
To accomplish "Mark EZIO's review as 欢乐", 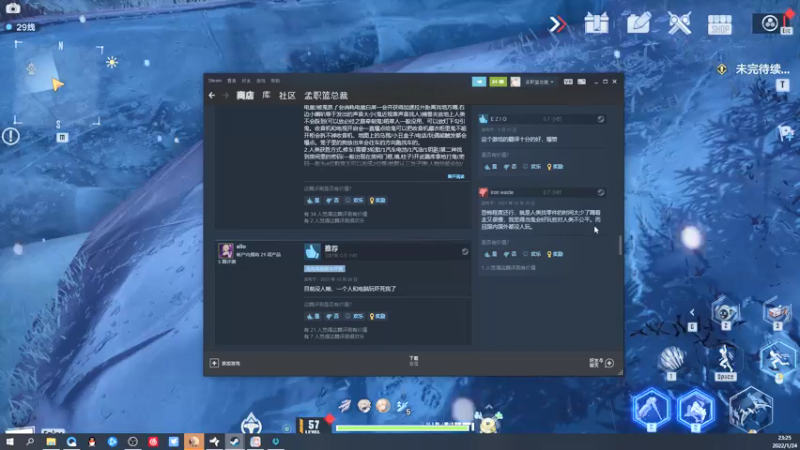I will click(x=532, y=167).
